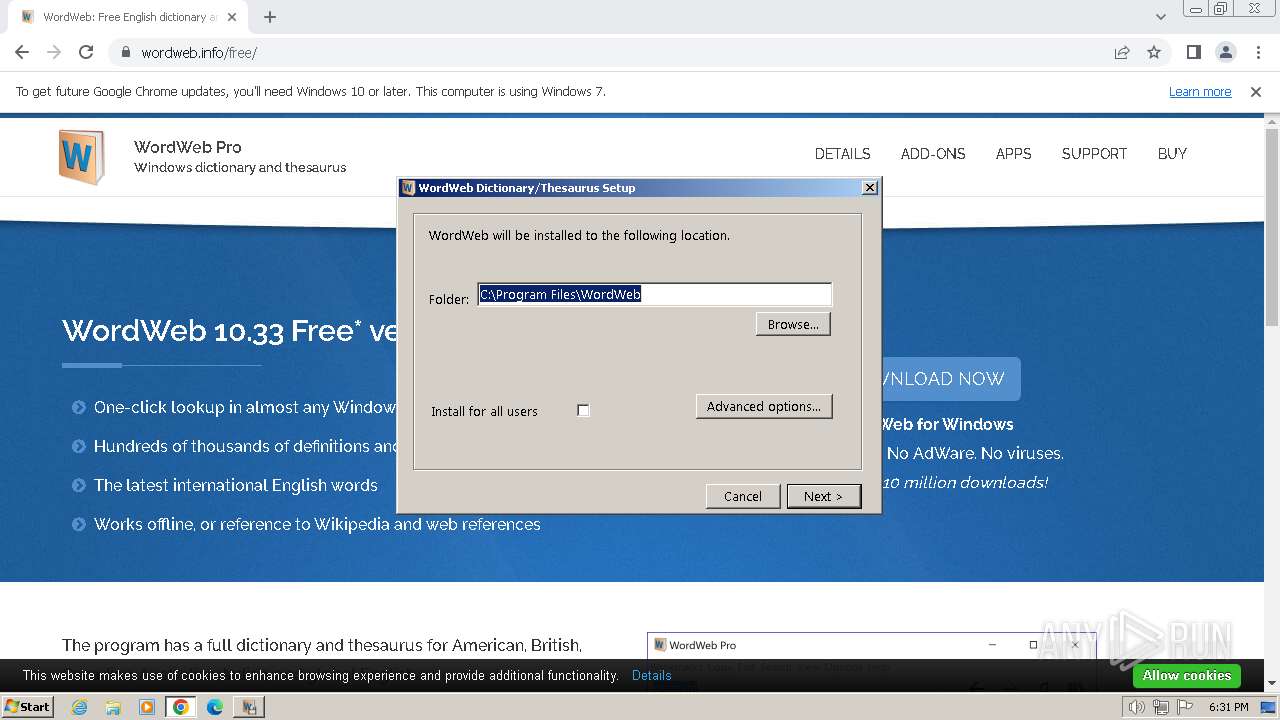The width and height of the screenshot is (1280, 720).
Task: Click the system tray volume icon
Action: (1136, 707)
